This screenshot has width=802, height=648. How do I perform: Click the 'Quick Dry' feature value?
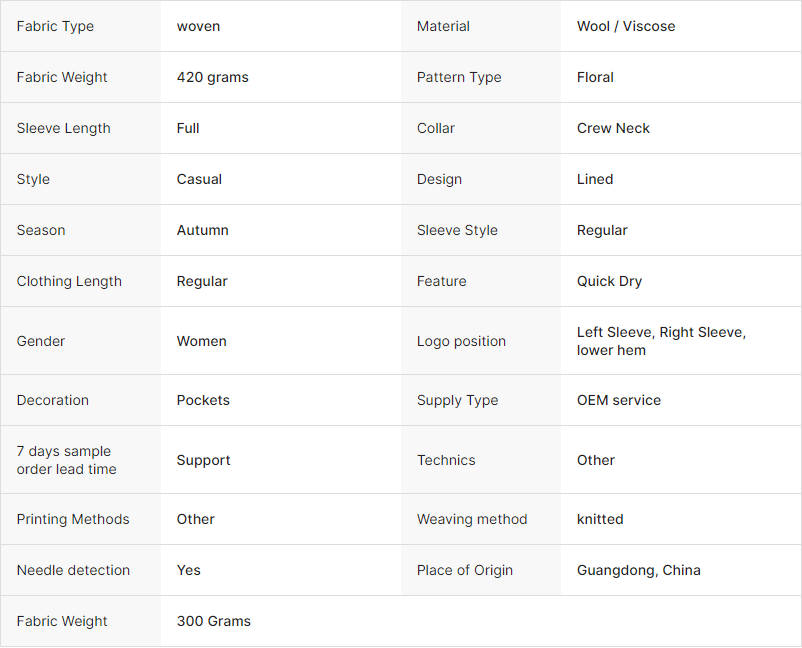(x=609, y=281)
